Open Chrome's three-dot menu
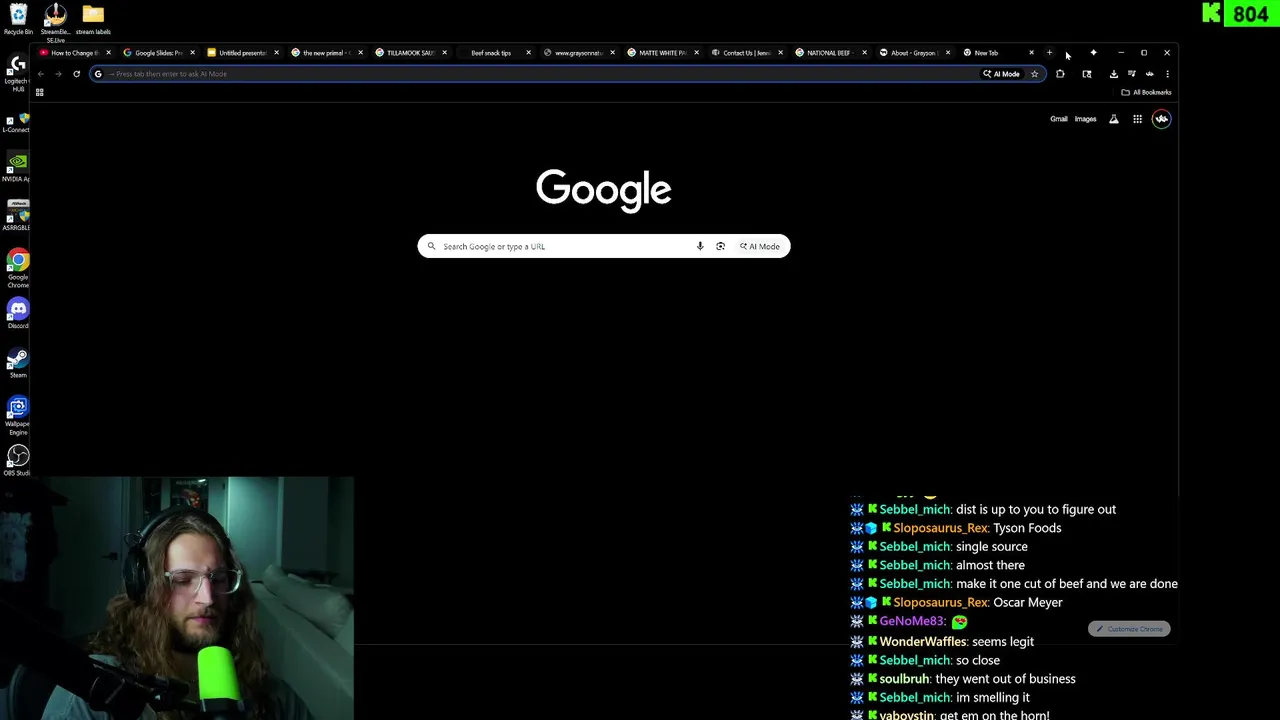 tap(1167, 74)
